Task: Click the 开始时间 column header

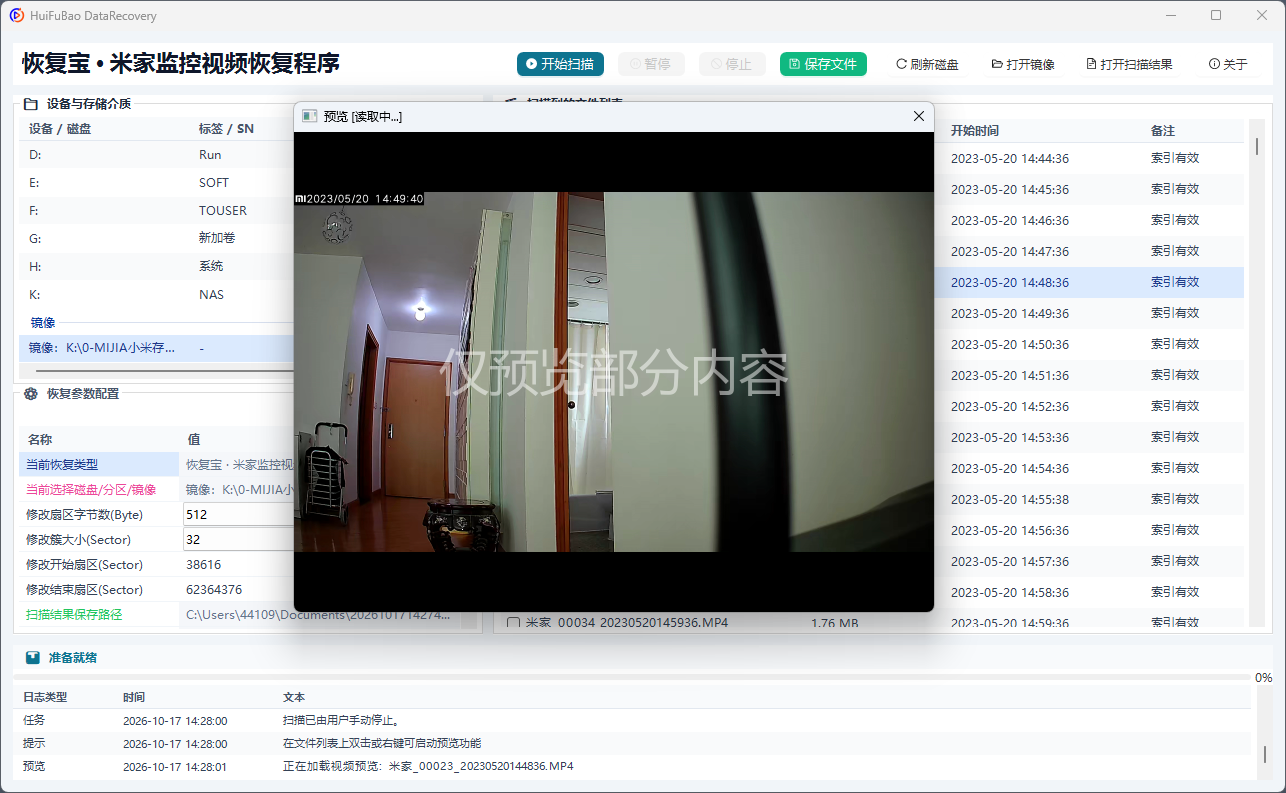Action: [x=974, y=131]
